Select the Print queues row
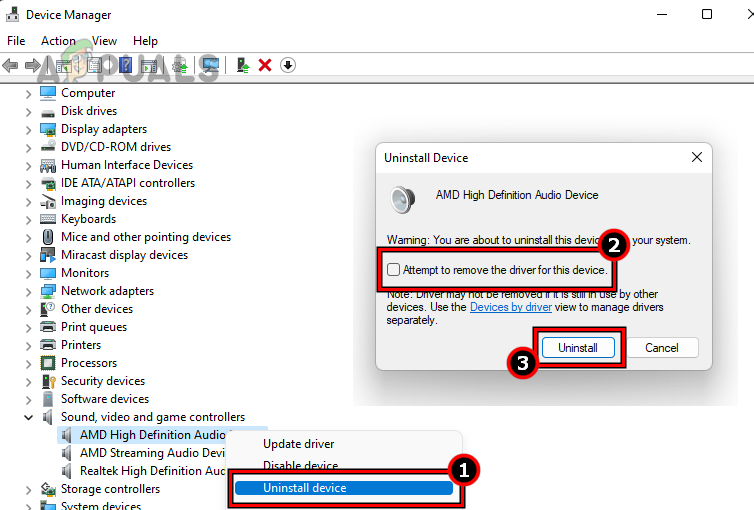This screenshot has width=754, height=510. (x=94, y=327)
